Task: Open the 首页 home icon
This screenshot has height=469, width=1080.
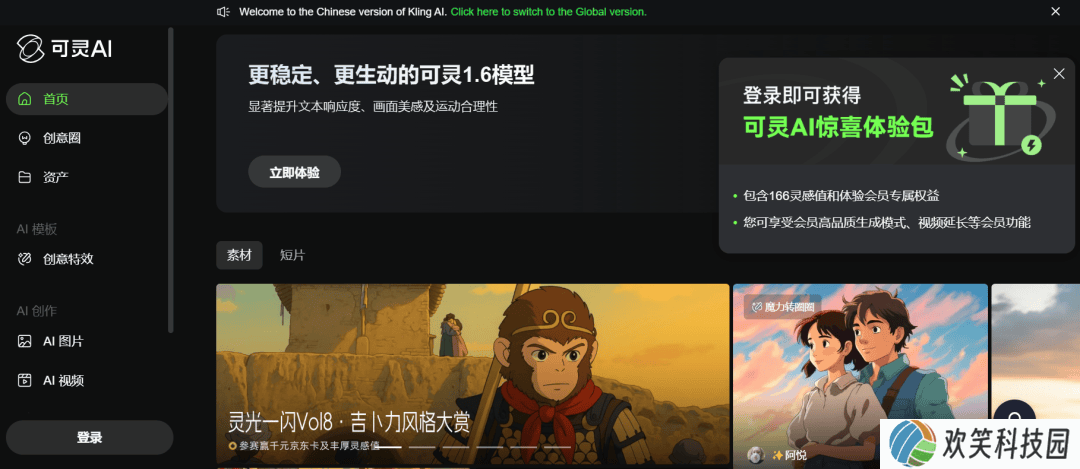Action: pos(25,99)
